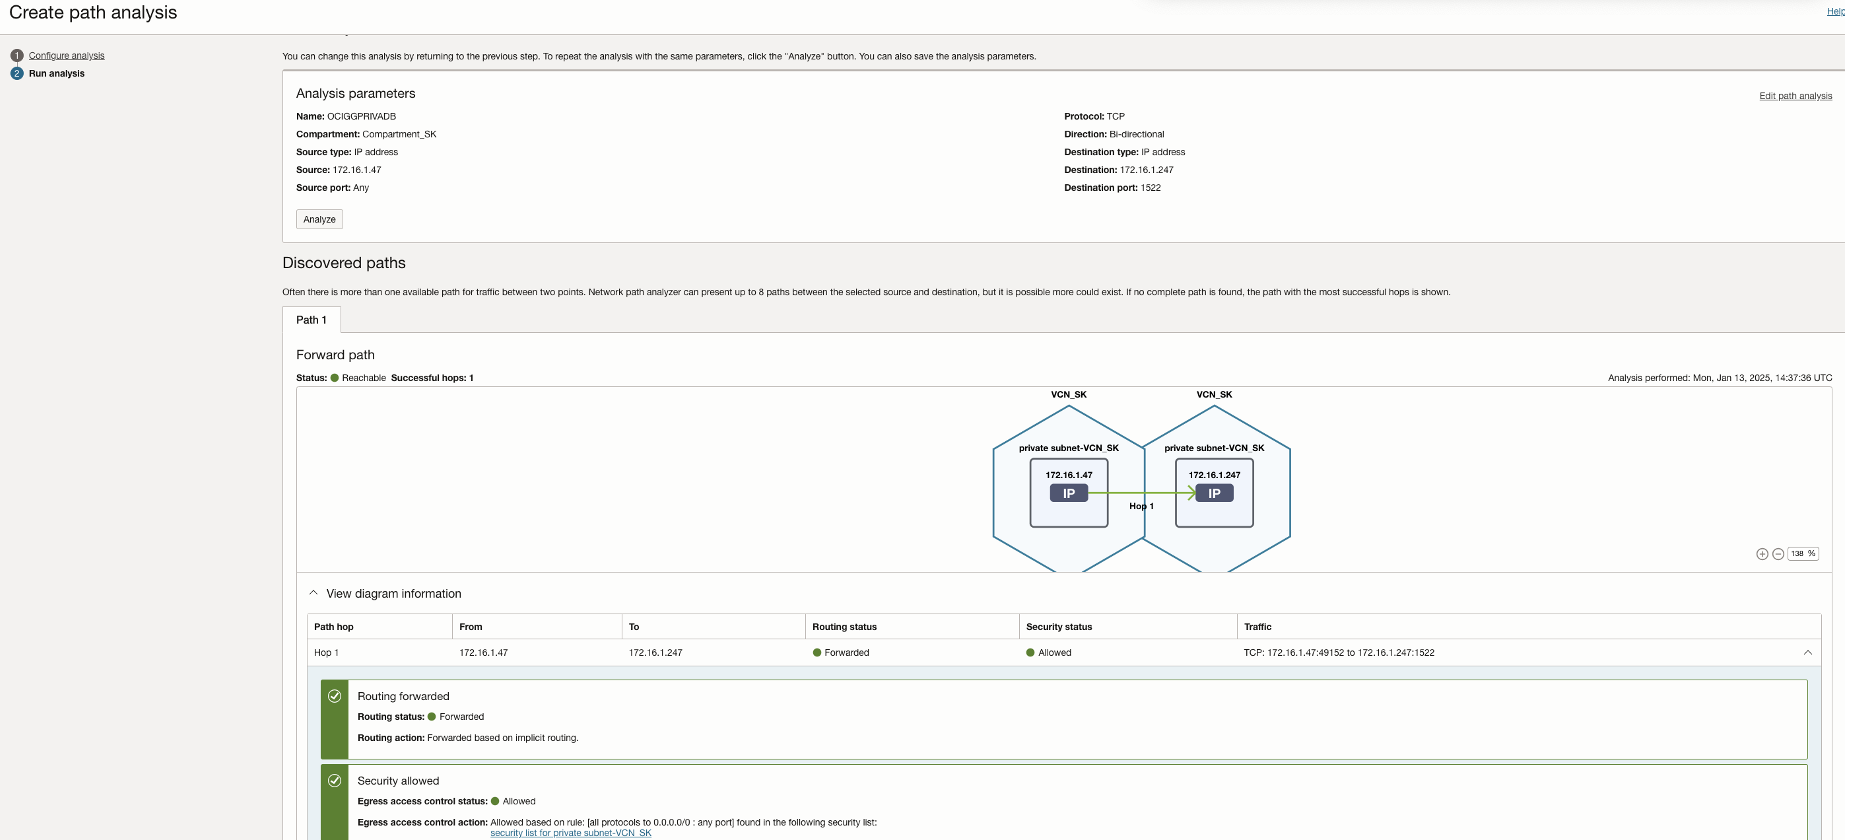Image resolution: width=1854 pixels, height=840 pixels.
Task: Select the source IP icon 172.16.1.47
Action: point(1069,493)
